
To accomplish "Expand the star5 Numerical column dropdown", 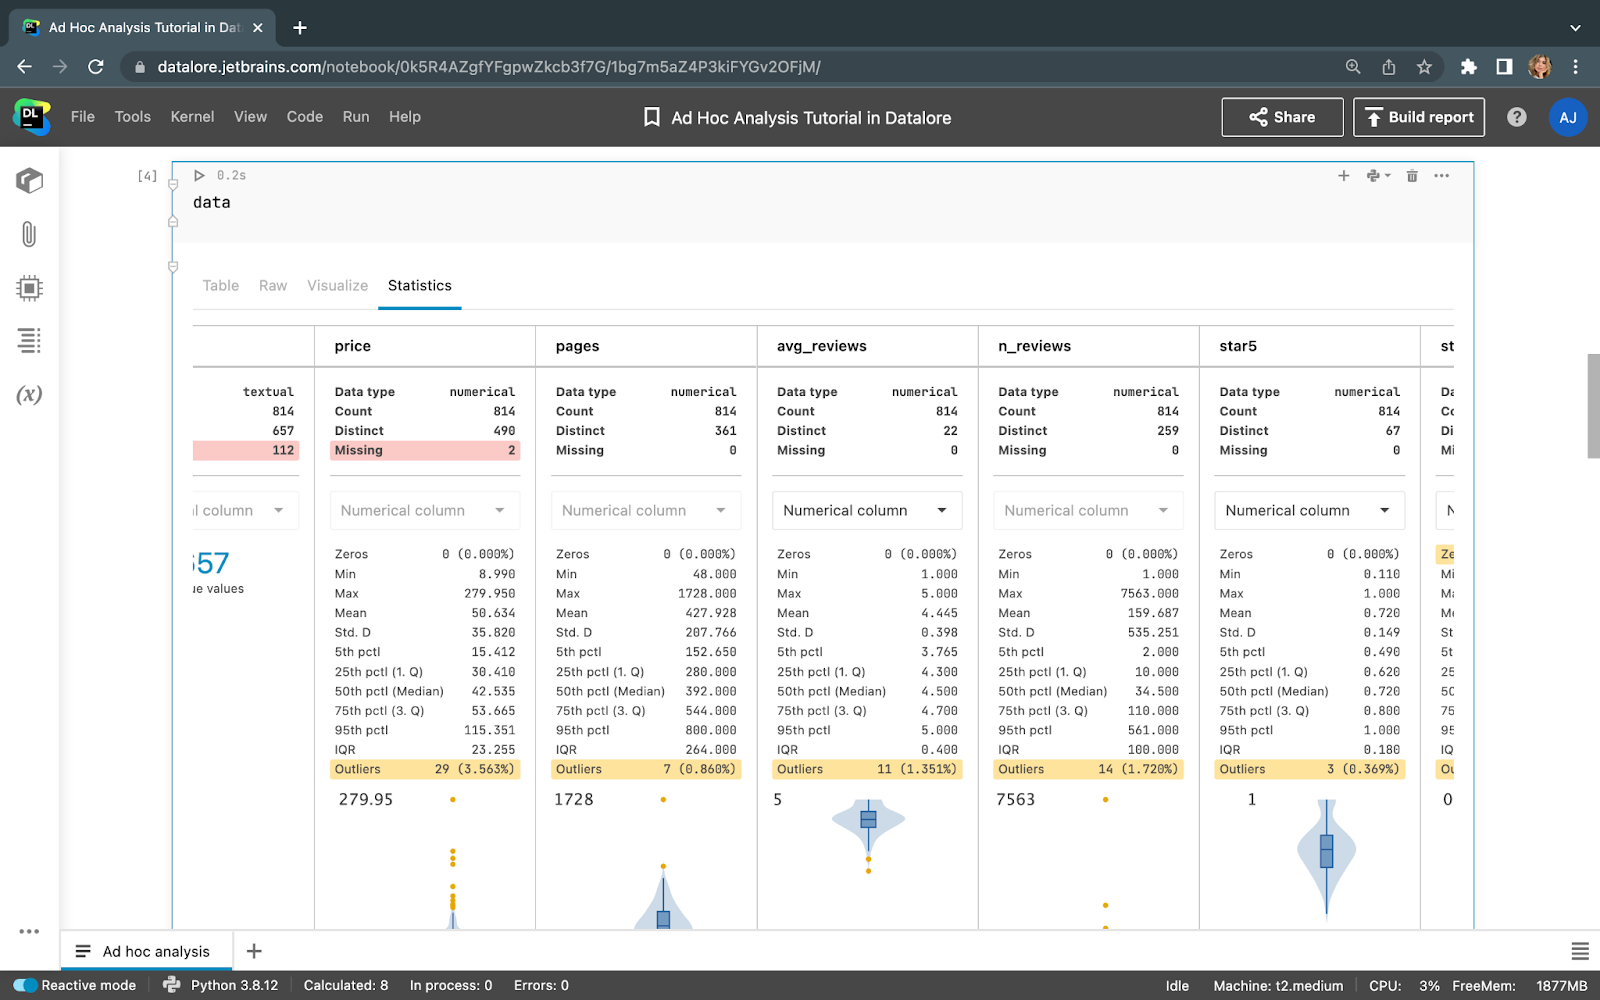I will point(1309,510).
